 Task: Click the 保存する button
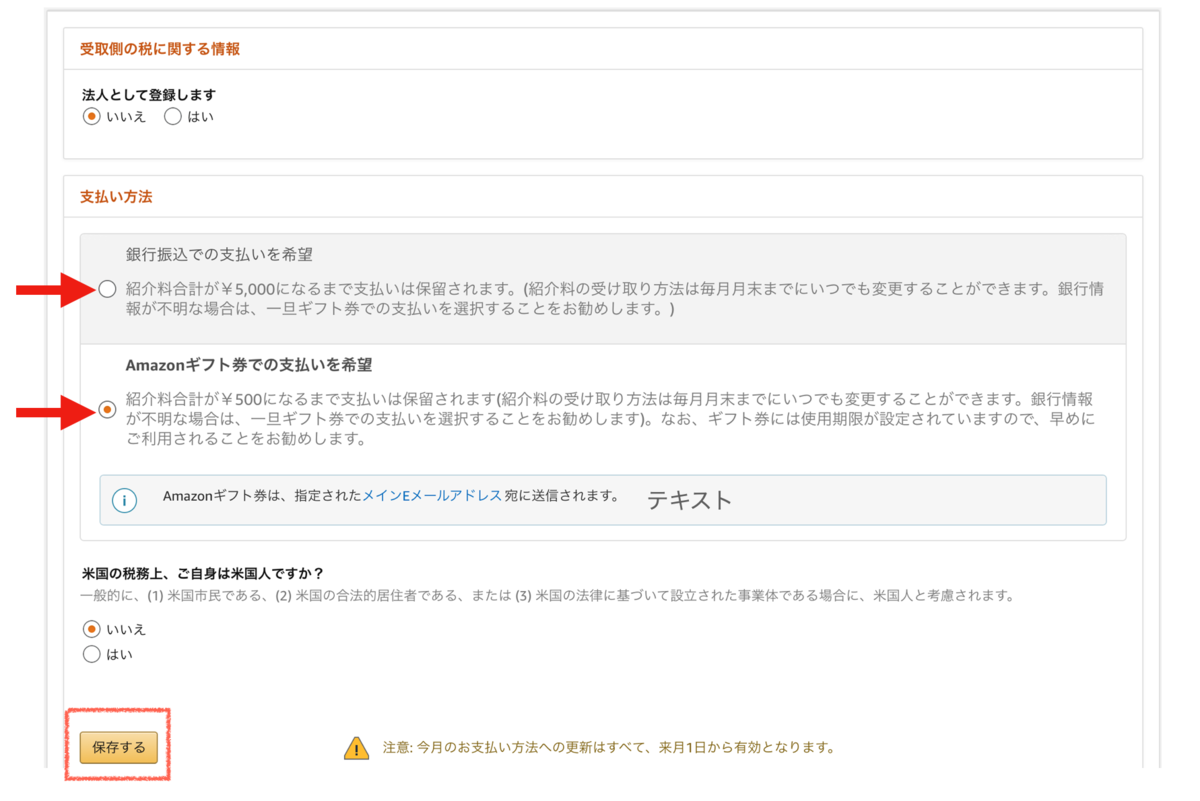(119, 747)
